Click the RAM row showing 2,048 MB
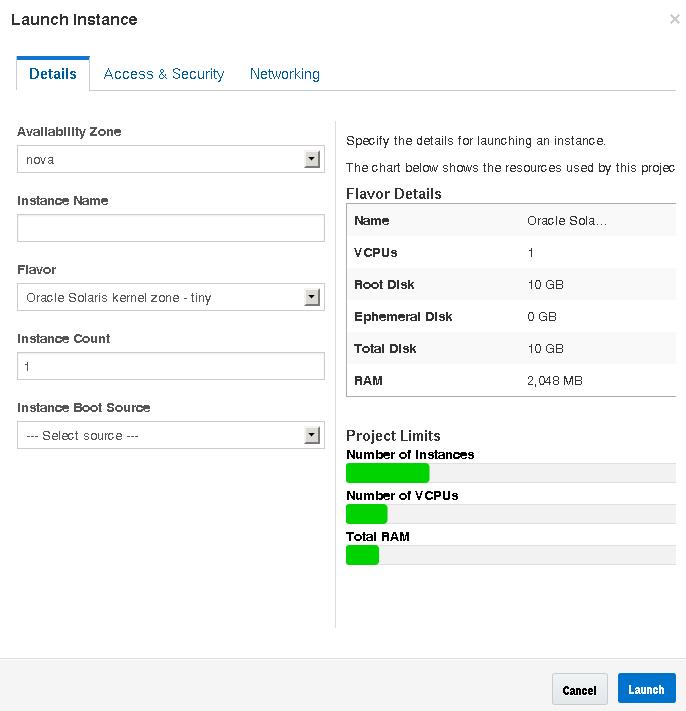The image size is (686, 711). [510, 381]
